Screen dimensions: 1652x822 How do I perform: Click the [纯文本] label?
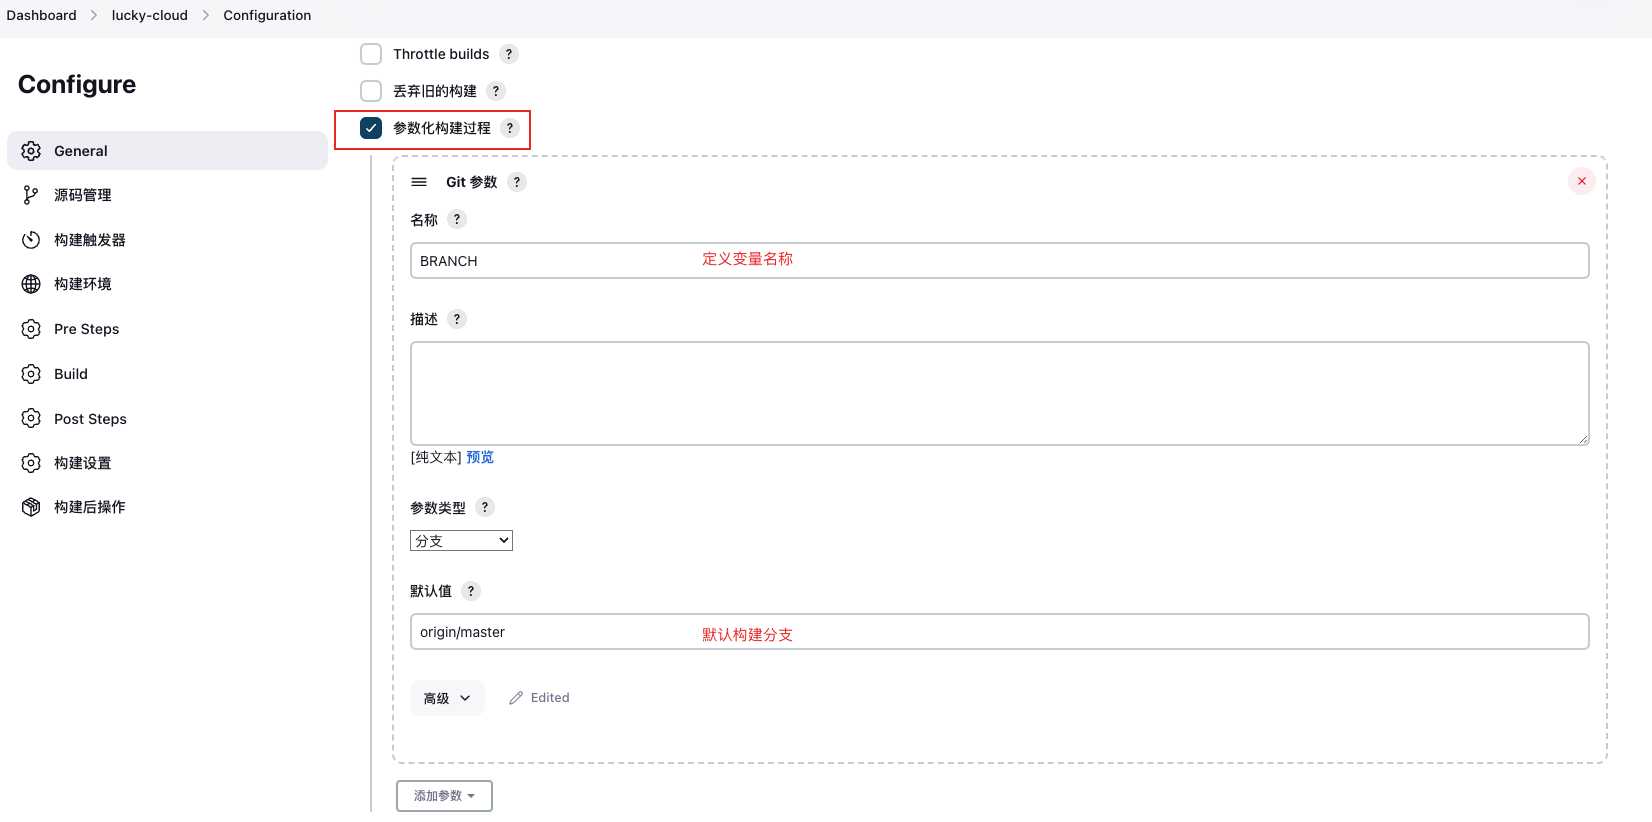(x=436, y=457)
